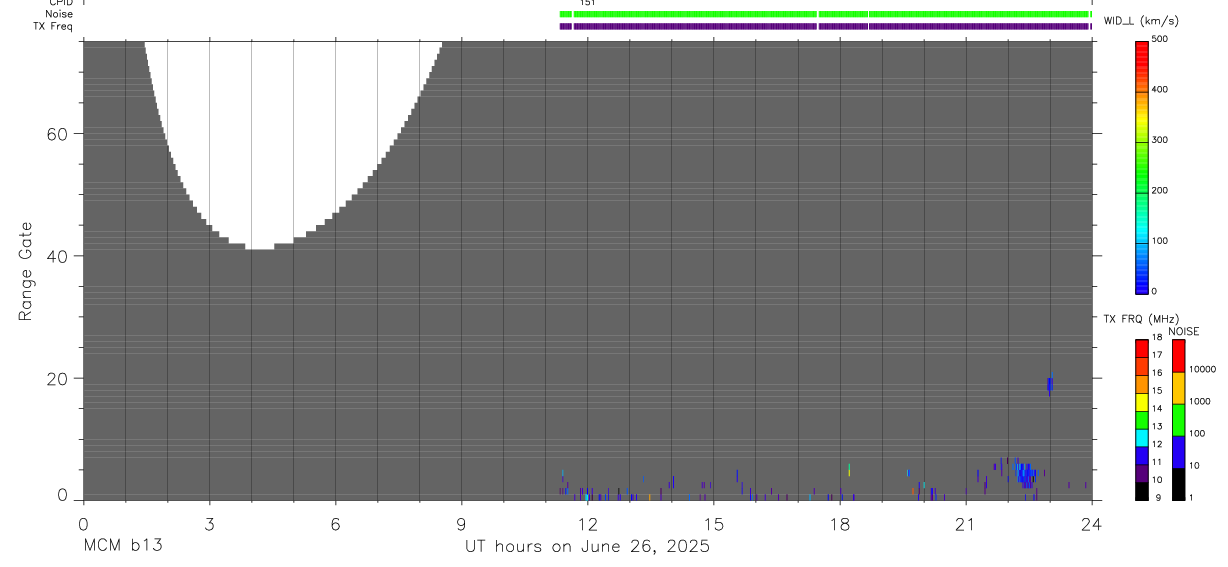This screenshot has width=1228, height=567.
Task: Click the x-axis tick label "15" under the plot
Action: pyautogui.click(x=713, y=523)
